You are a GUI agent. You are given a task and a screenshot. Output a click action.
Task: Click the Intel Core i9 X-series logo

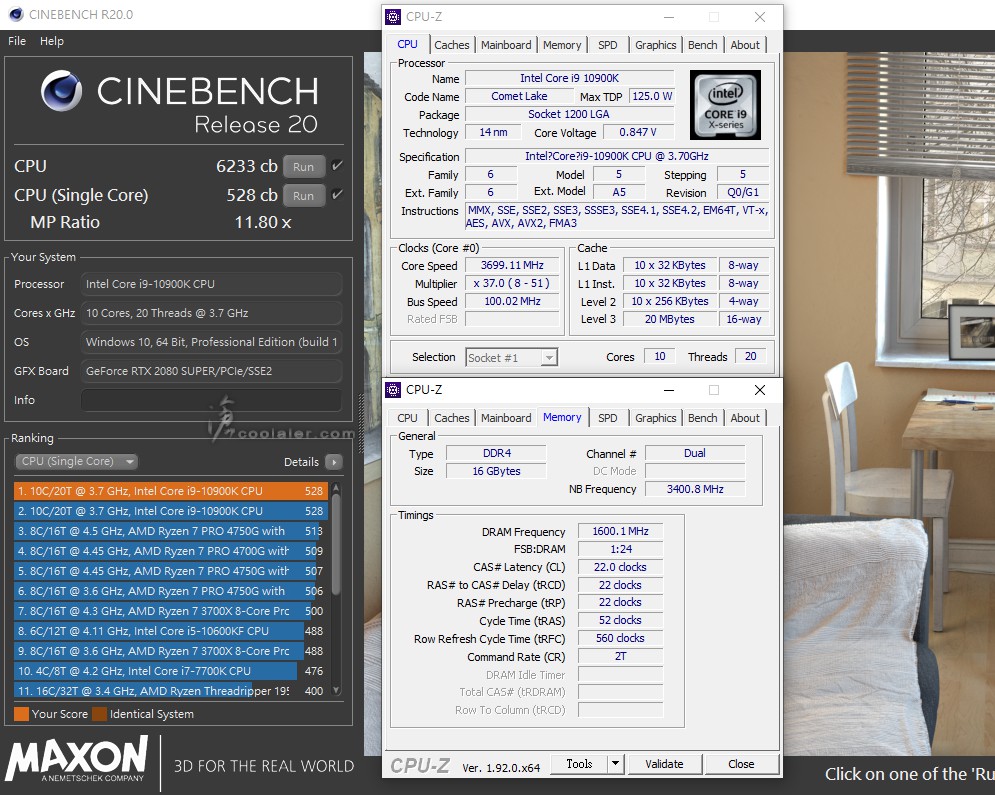click(725, 105)
